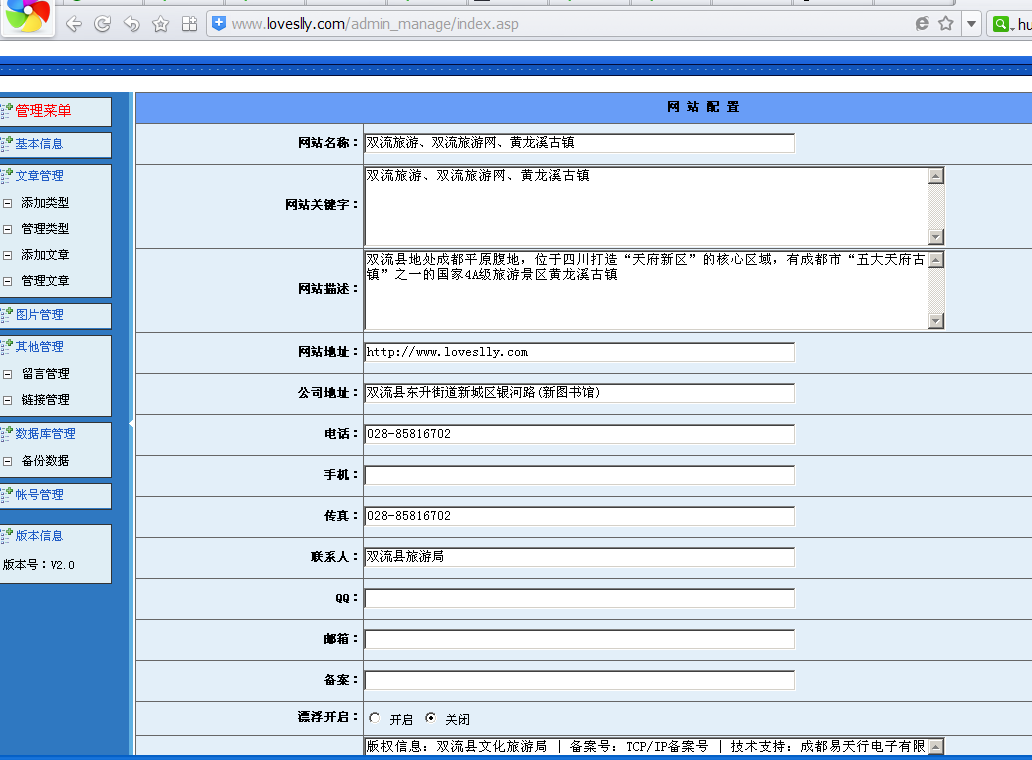
Task: Go to 添加类型 page
Action: point(45,203)
